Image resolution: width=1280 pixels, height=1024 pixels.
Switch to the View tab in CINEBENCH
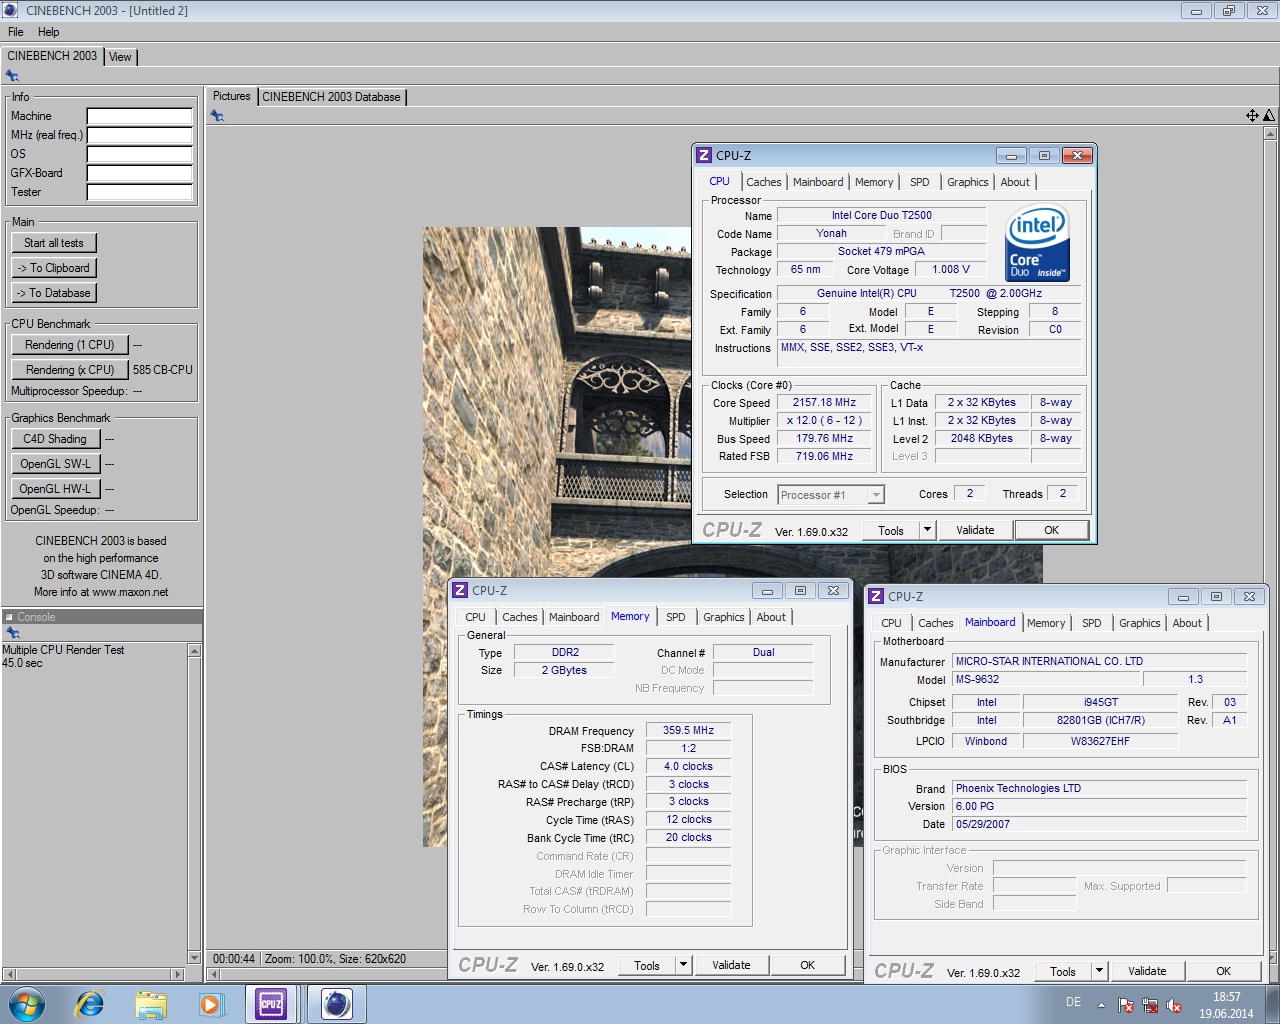120,57
